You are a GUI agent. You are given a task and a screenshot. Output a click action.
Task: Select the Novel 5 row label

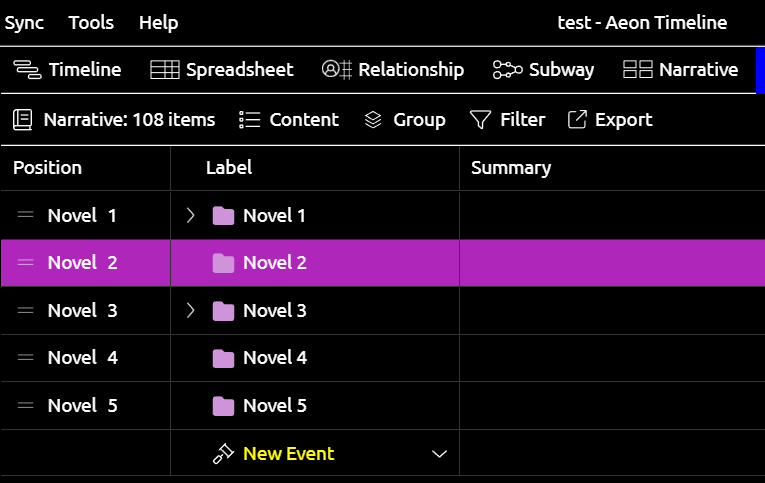pyautogui.click(x=275, y=406)
